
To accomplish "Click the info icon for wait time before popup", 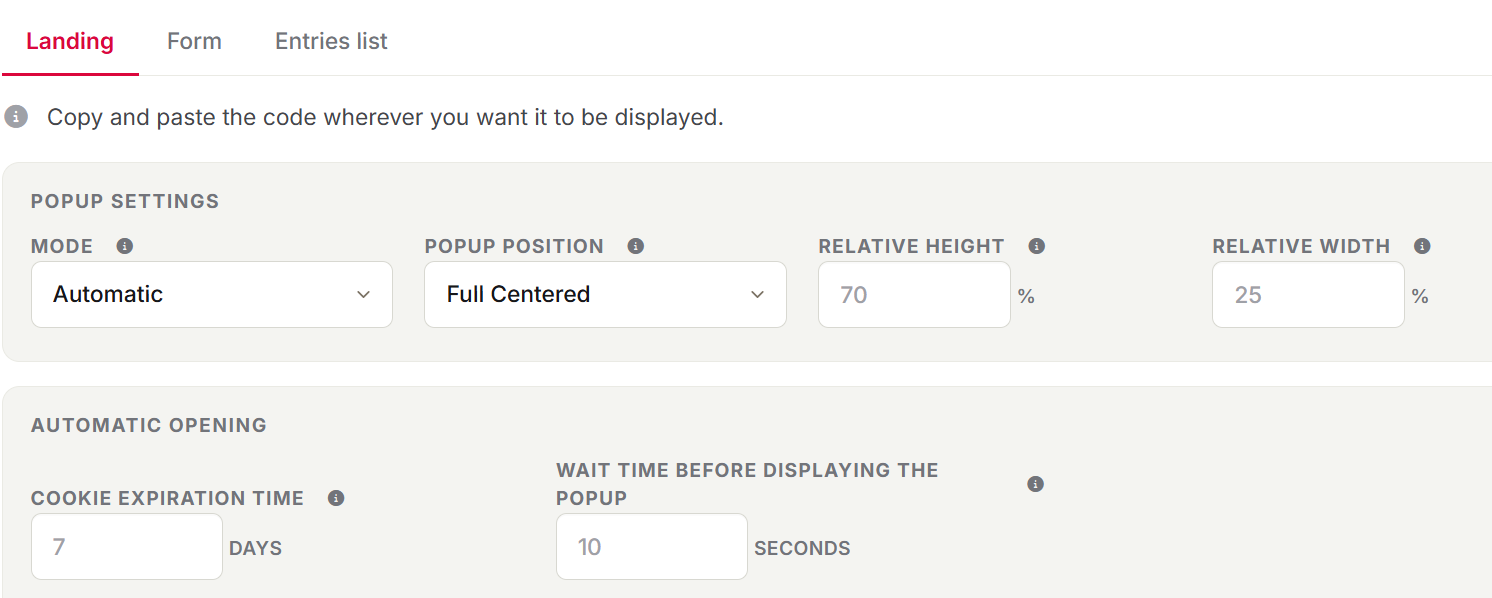I will point(1036,484).
